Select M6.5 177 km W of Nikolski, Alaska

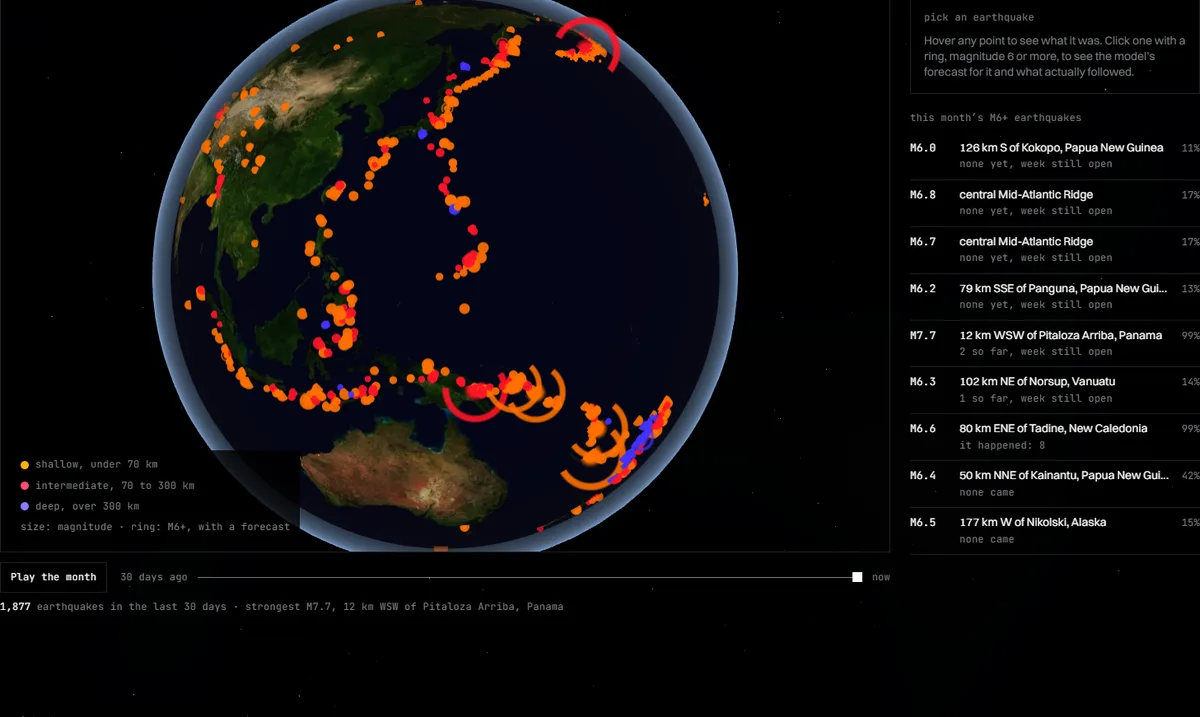point(1054,531)
